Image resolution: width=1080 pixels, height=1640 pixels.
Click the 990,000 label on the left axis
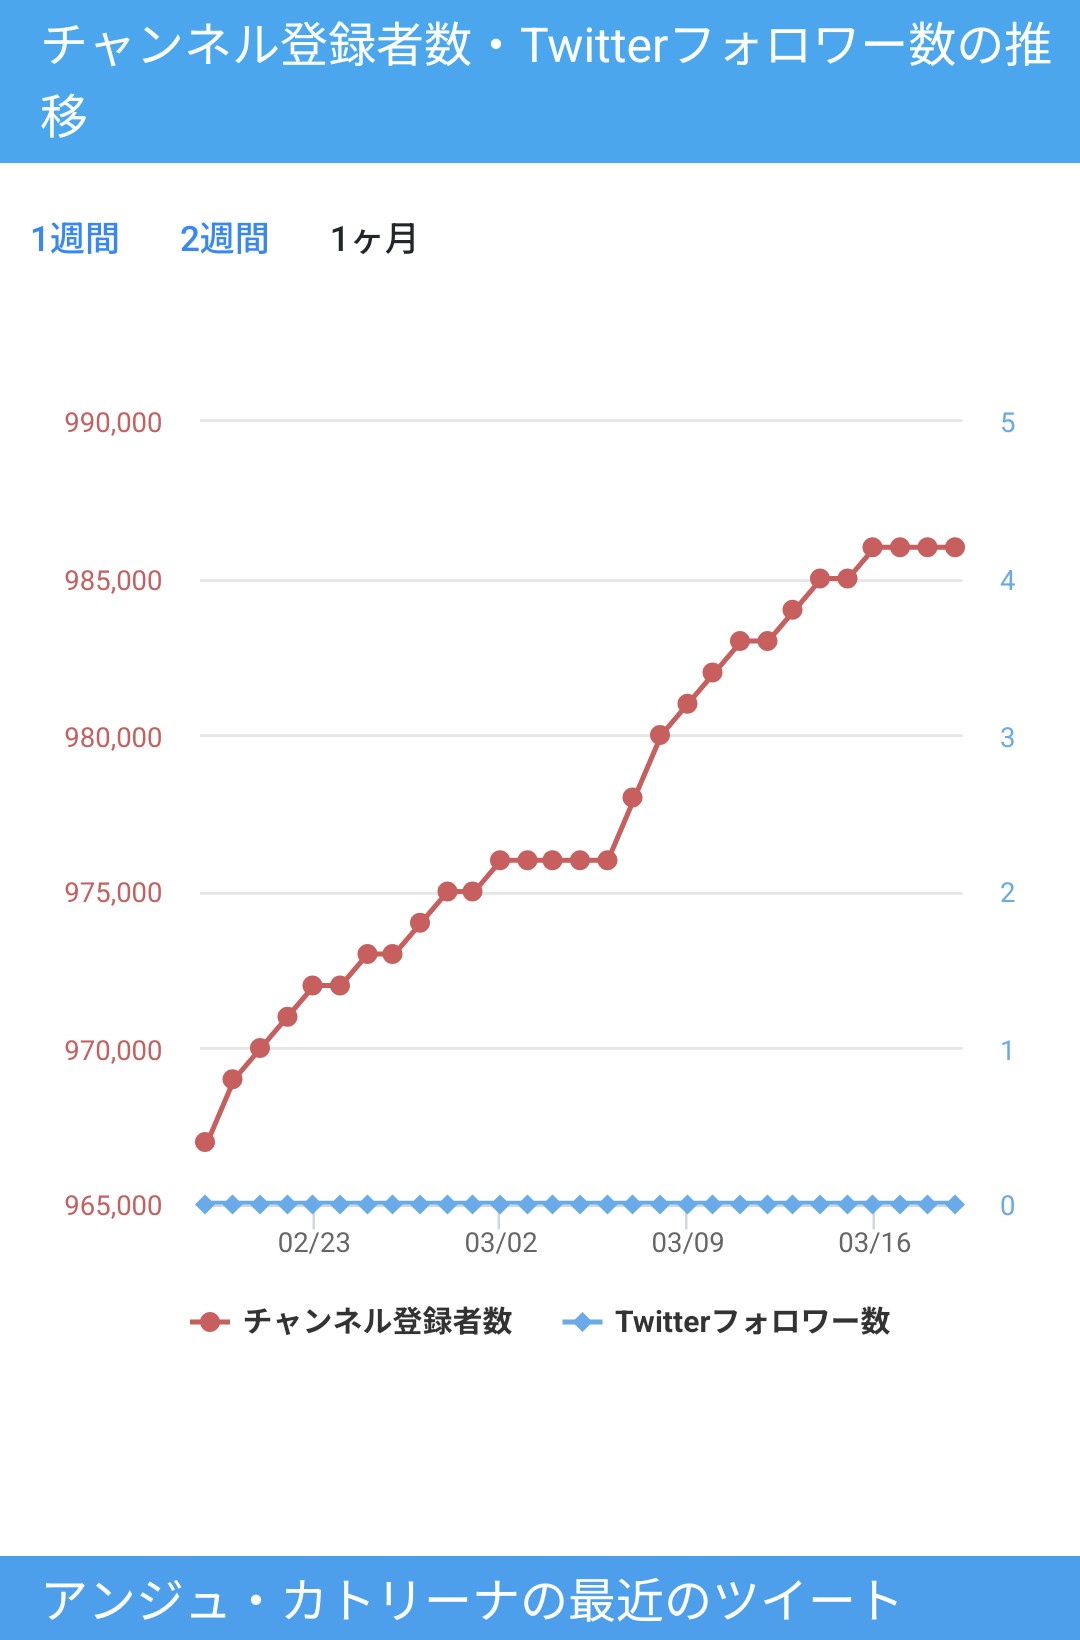(113, 423)
